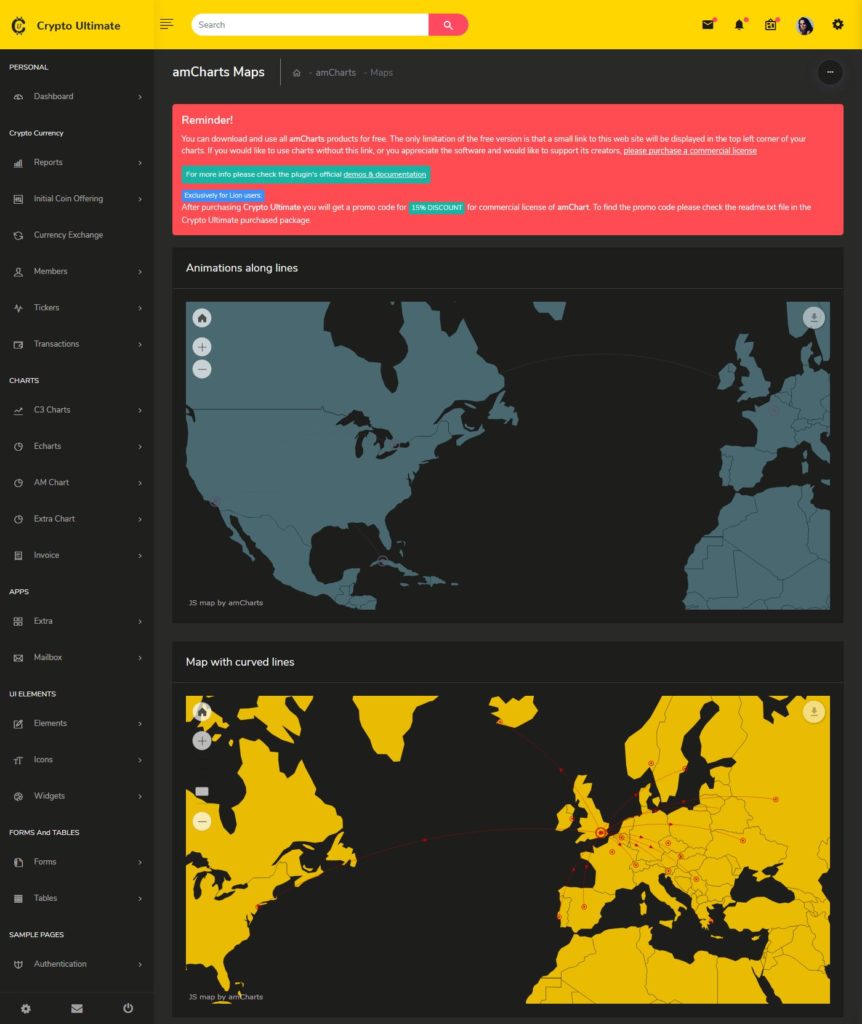This screenshot has height=1024, width=862.
Task: Expand the Dashboard menu chevron
Action: pos(140,97)
